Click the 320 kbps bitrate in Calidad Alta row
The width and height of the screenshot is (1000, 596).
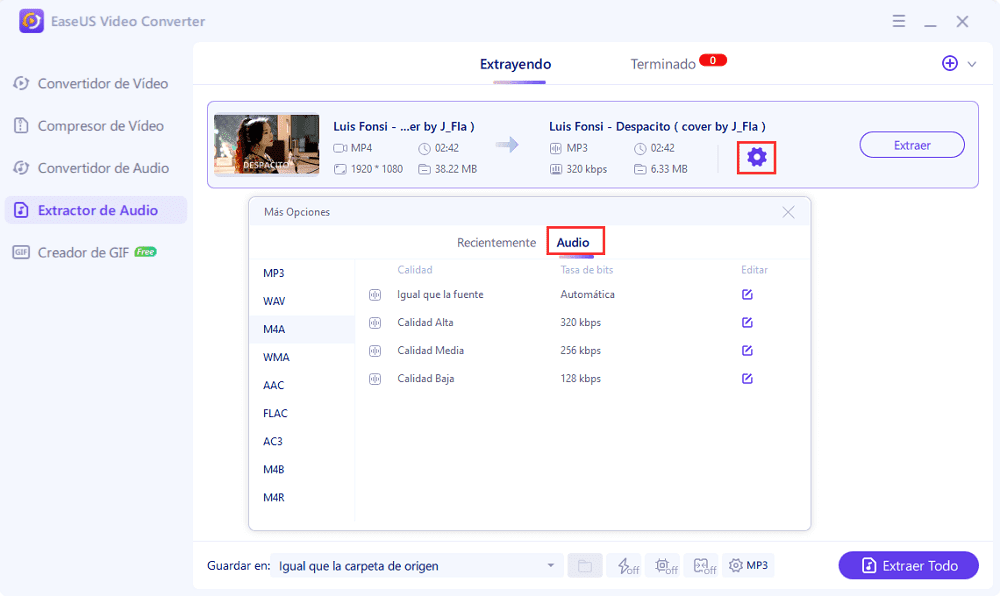(580, 323)
